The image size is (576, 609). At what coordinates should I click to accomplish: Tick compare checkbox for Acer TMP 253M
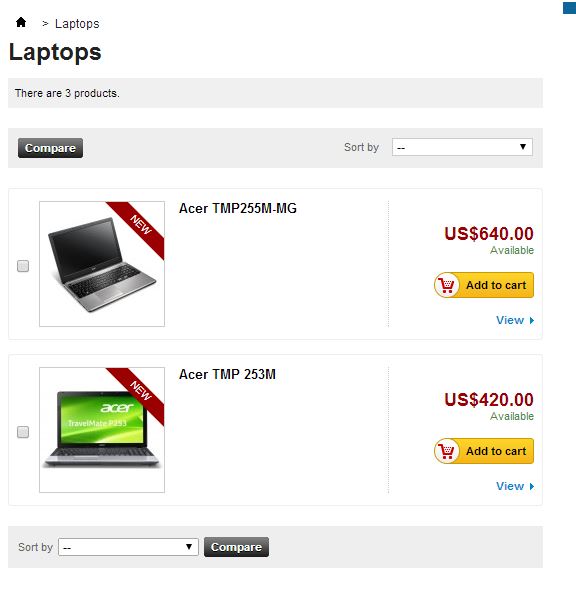pyautogui.click(x=23, y=432)
